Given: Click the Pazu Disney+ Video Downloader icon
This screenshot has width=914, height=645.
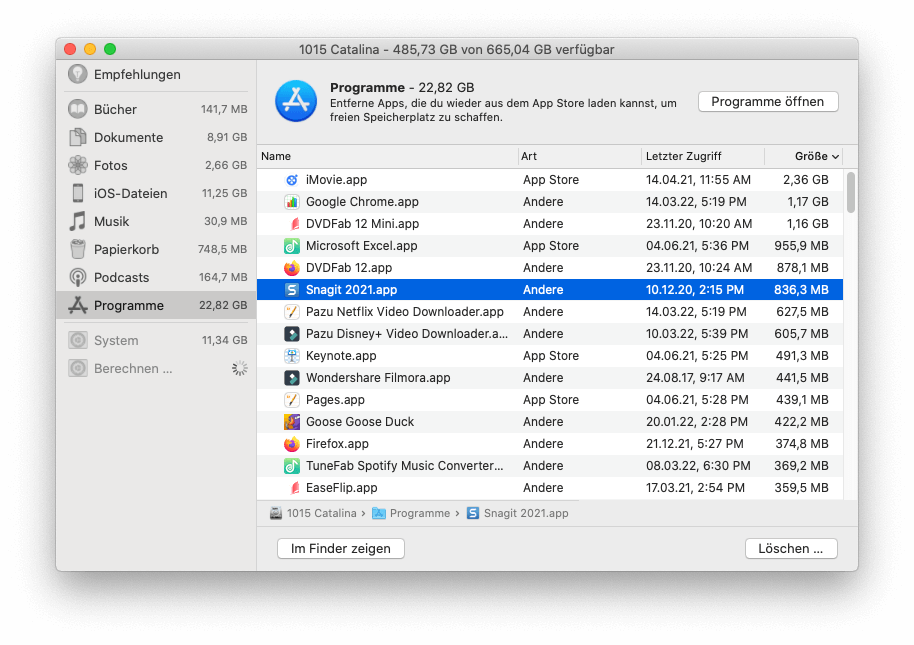Looking at the screenshot, I should (x=291, y=334).
